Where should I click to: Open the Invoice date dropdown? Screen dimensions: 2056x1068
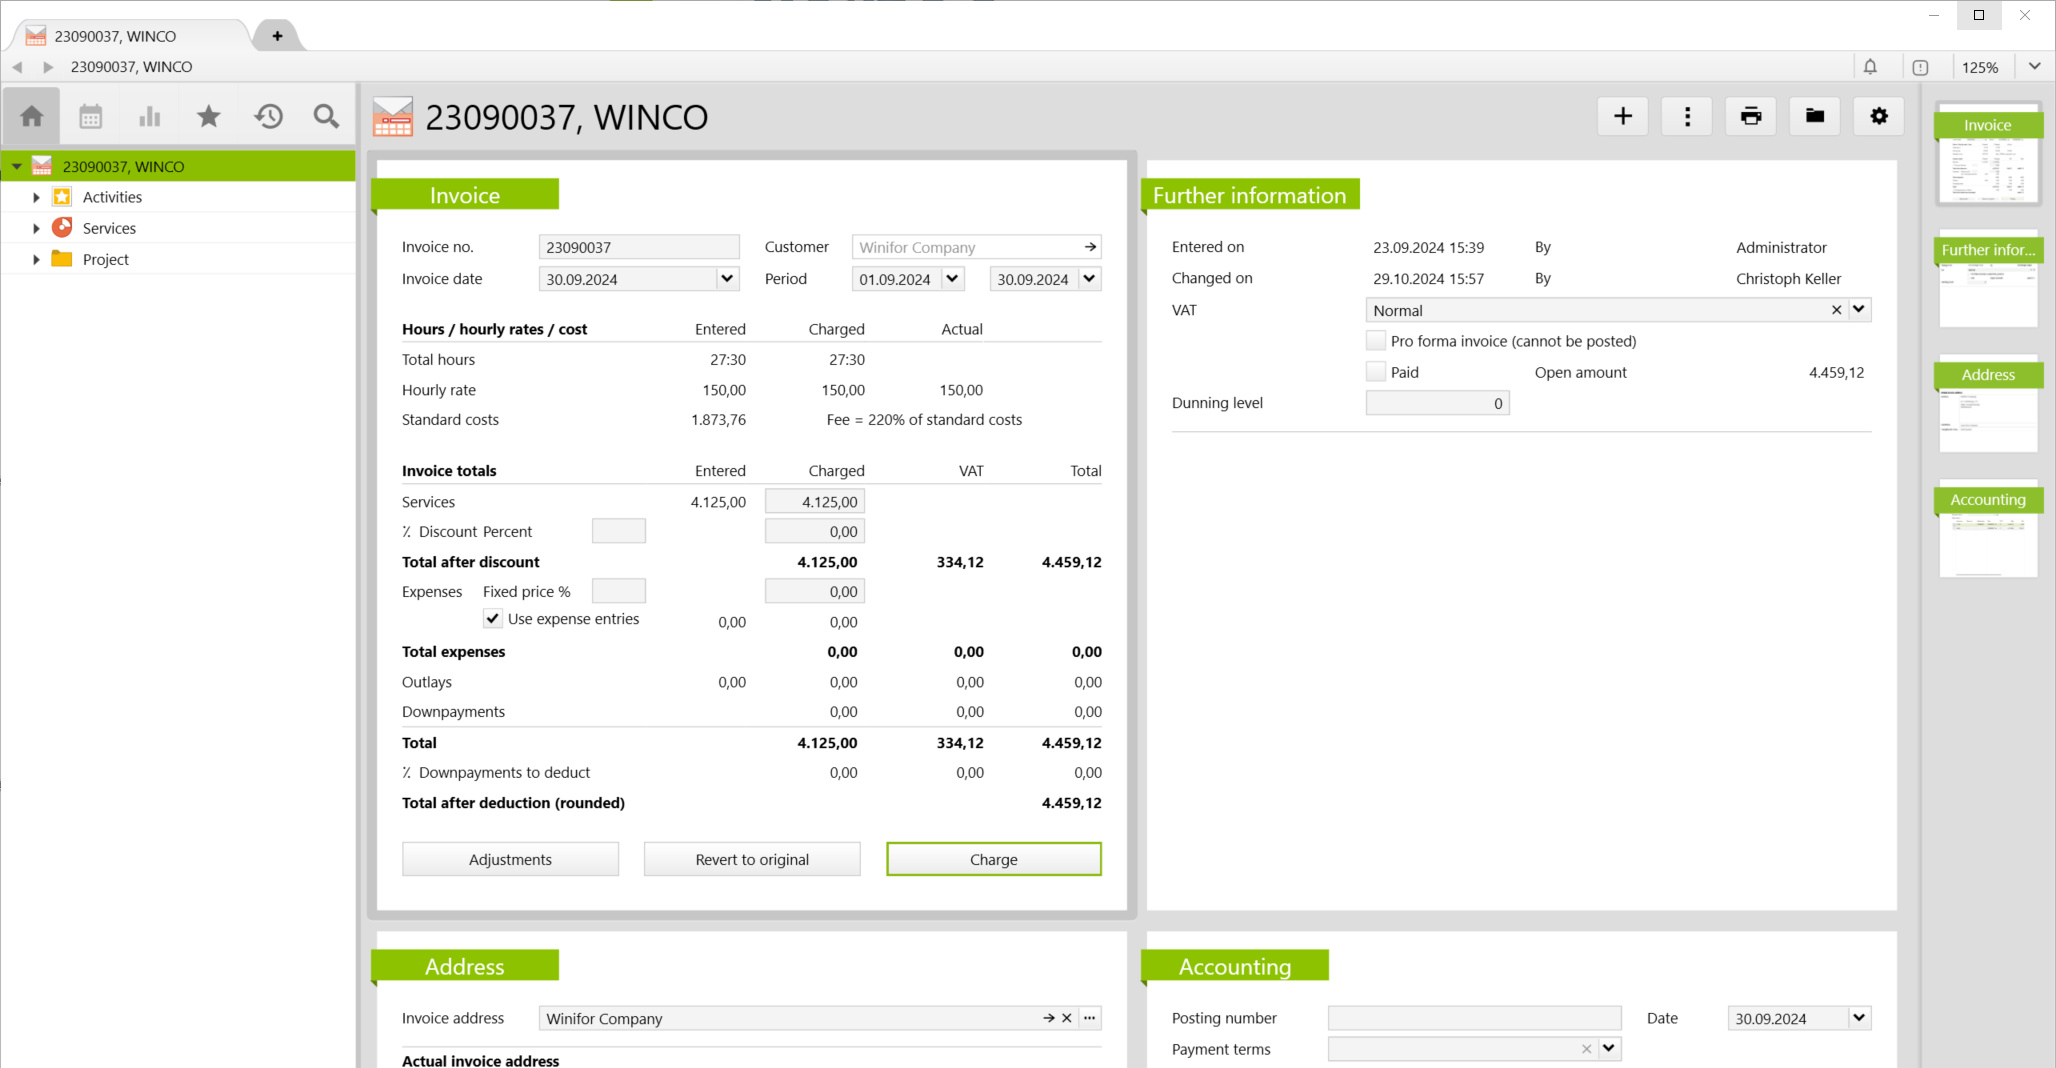tap(727, 279)
